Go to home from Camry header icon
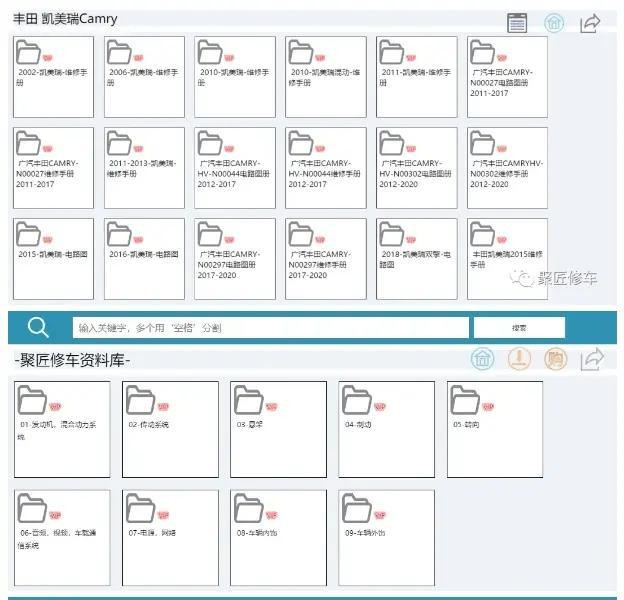This screenshot has height=600, width=624. tap(554, 22)
